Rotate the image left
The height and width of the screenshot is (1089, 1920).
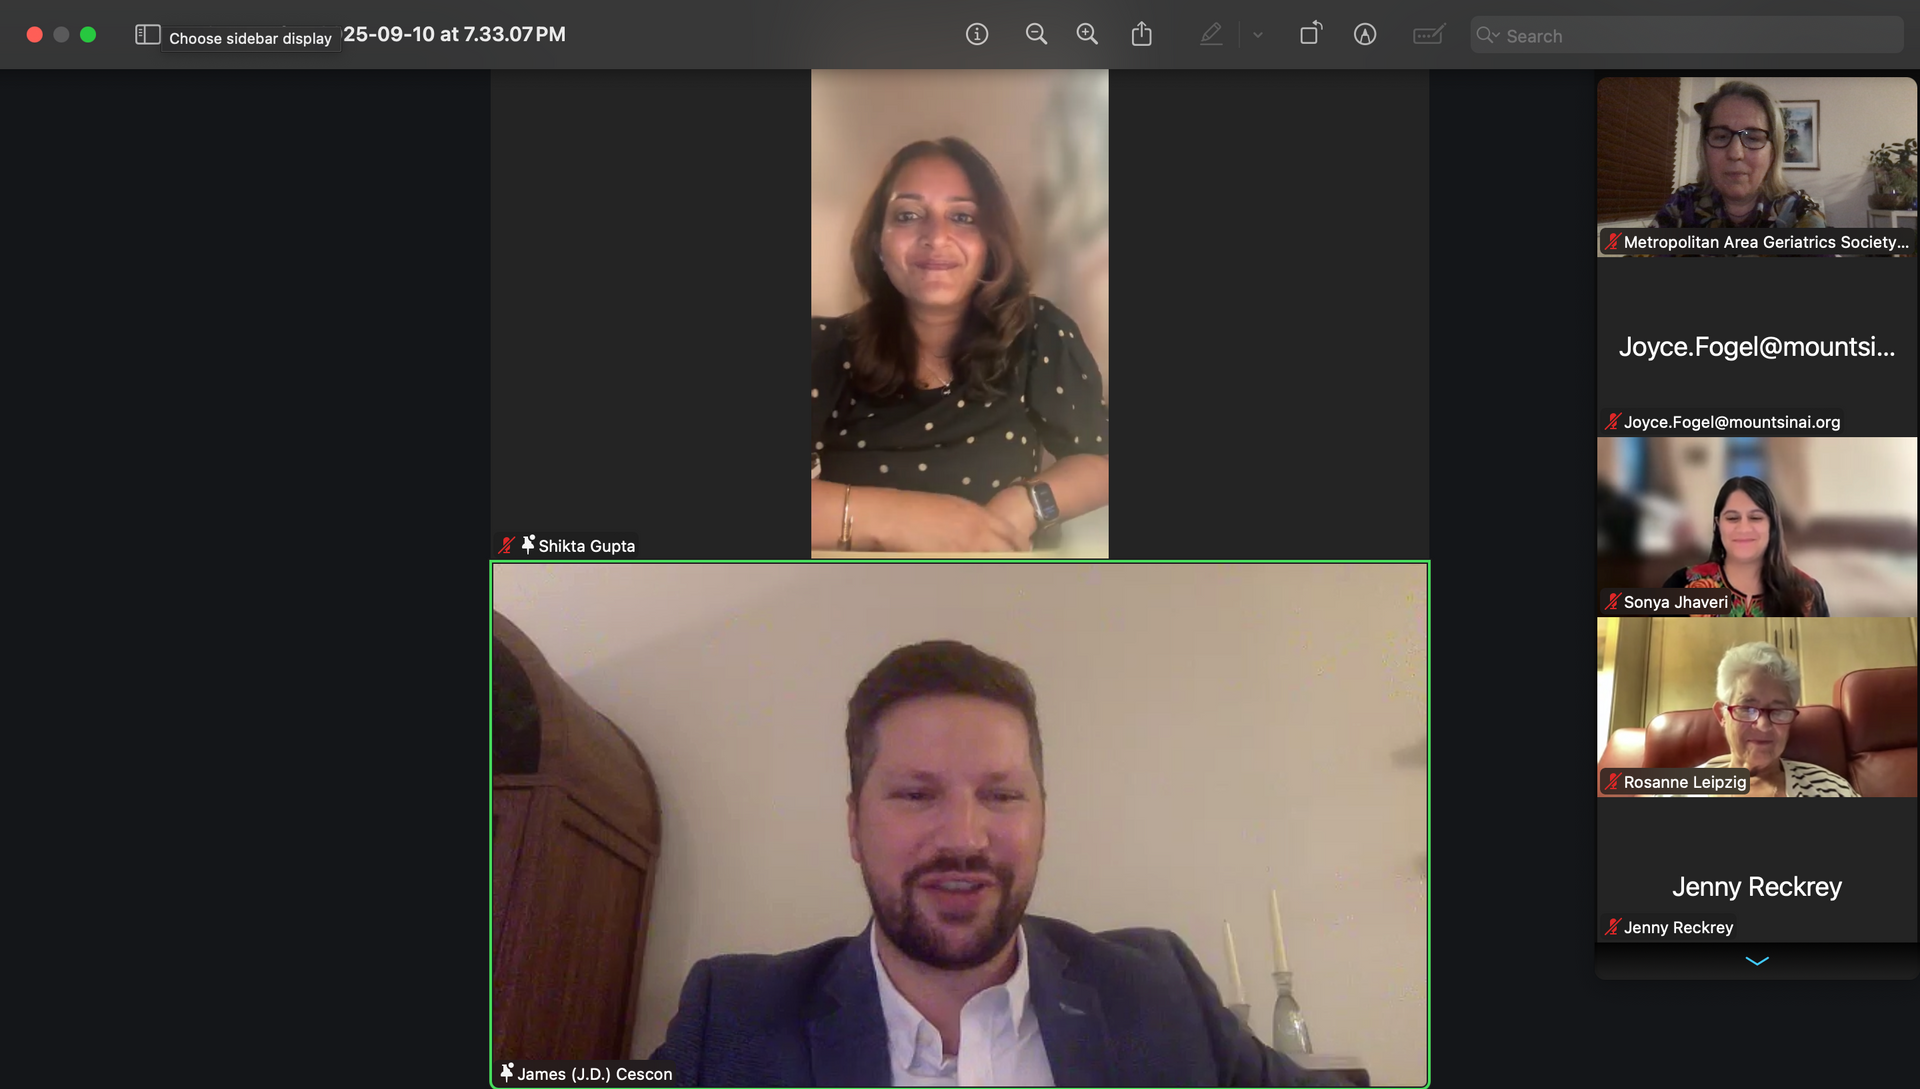tap(1310, 34)
